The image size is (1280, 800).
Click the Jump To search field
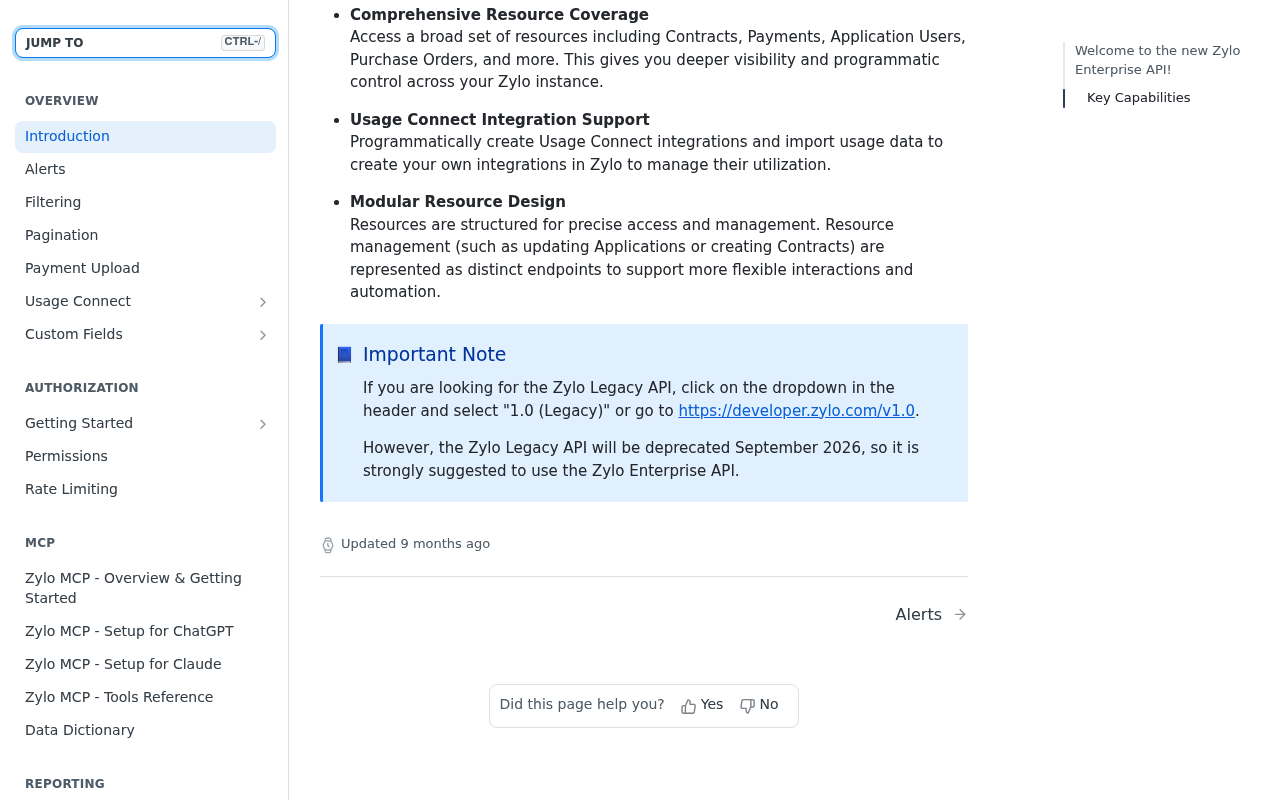[x=145, y=43]
